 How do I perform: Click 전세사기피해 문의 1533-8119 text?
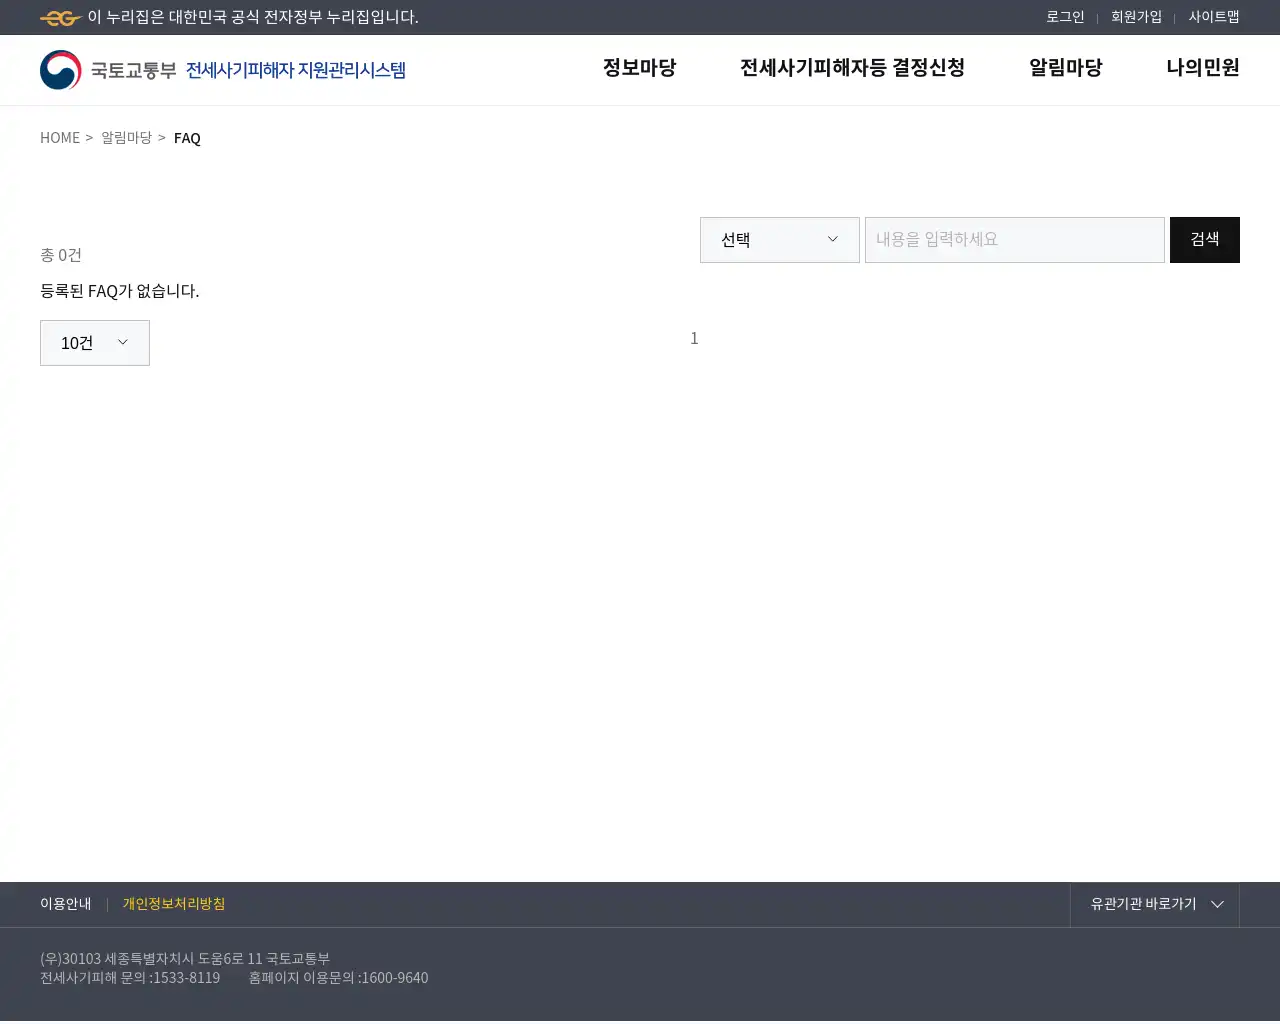(x=130, y=978)
